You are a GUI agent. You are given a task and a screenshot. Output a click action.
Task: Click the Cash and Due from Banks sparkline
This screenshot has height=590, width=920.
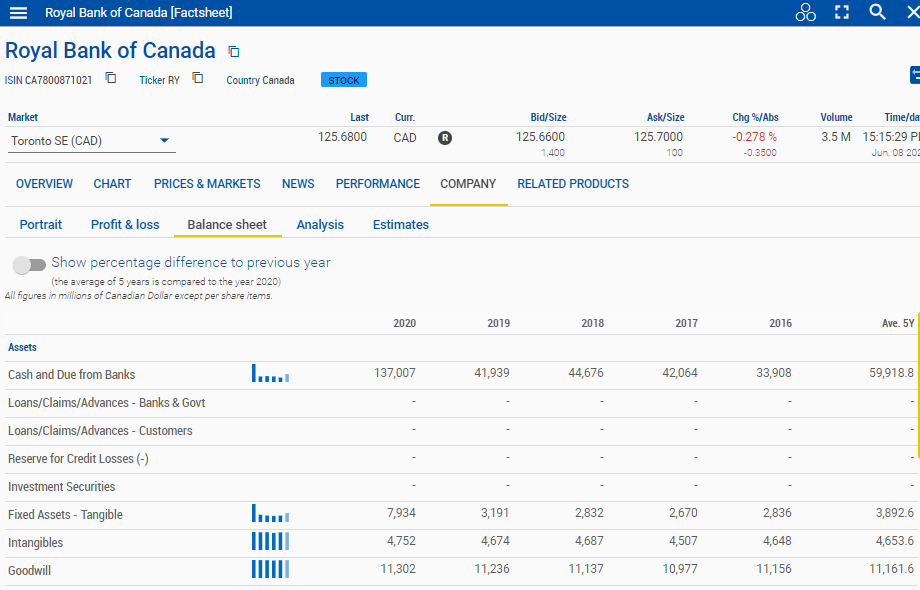(x=270, y=373)
